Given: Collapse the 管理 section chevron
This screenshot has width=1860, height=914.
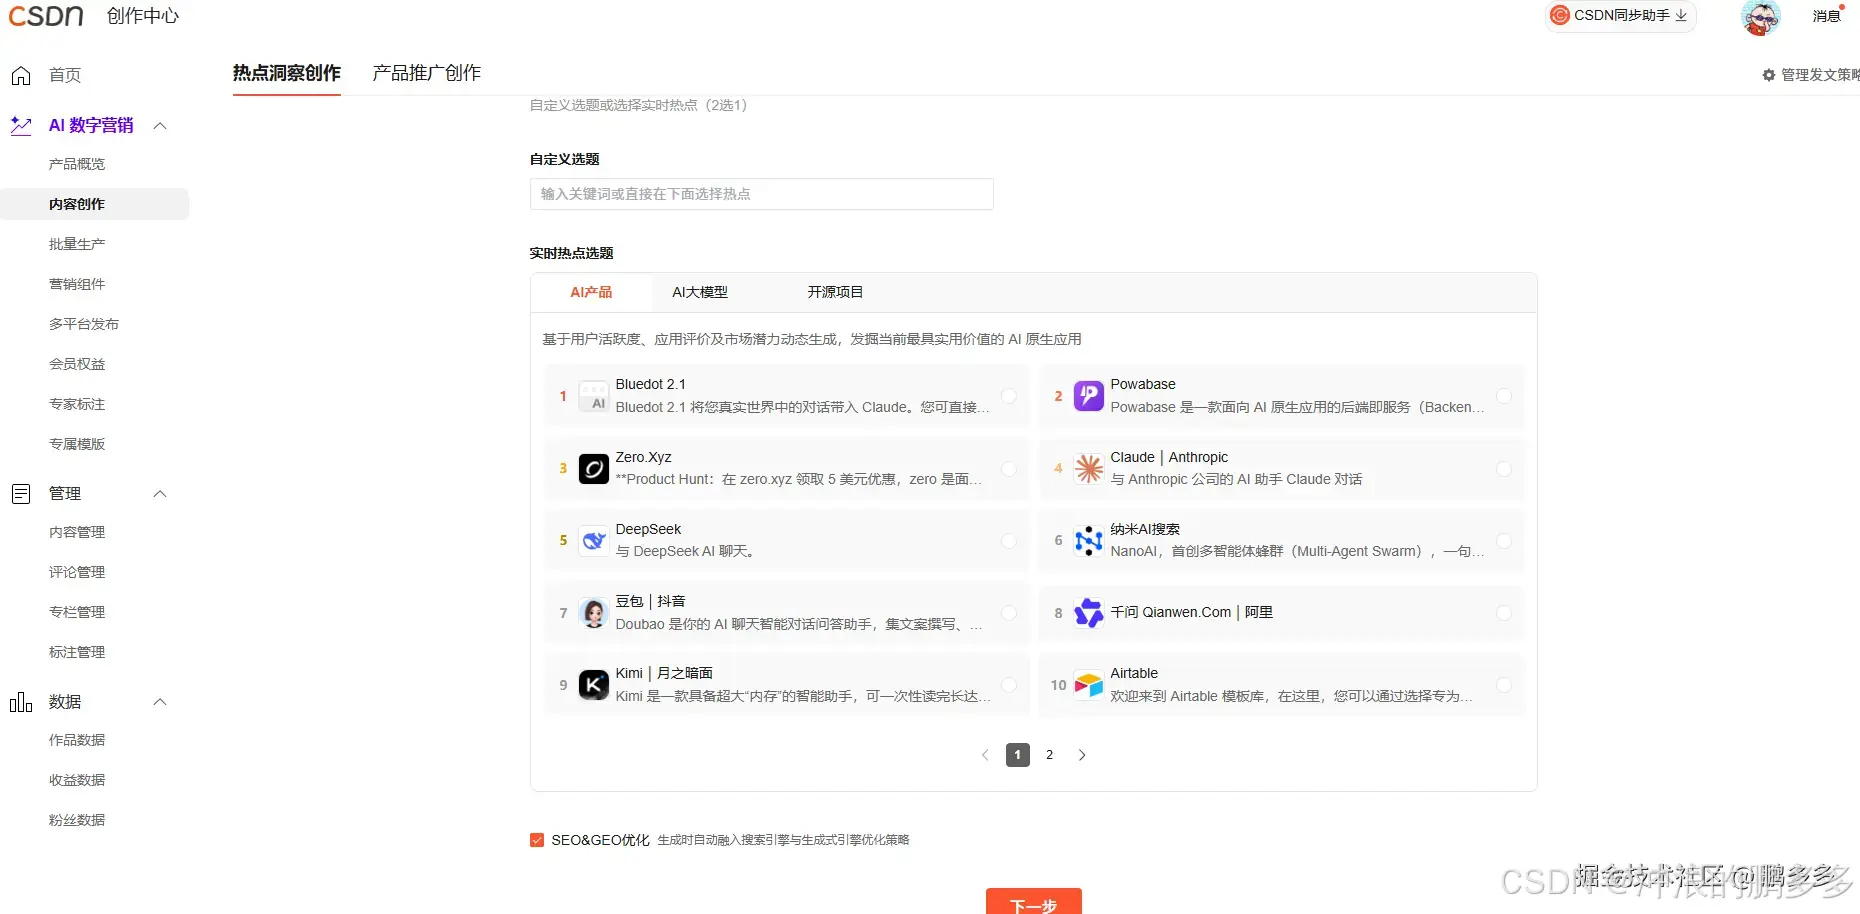Looking at the screenshot, I should (160, 494).
